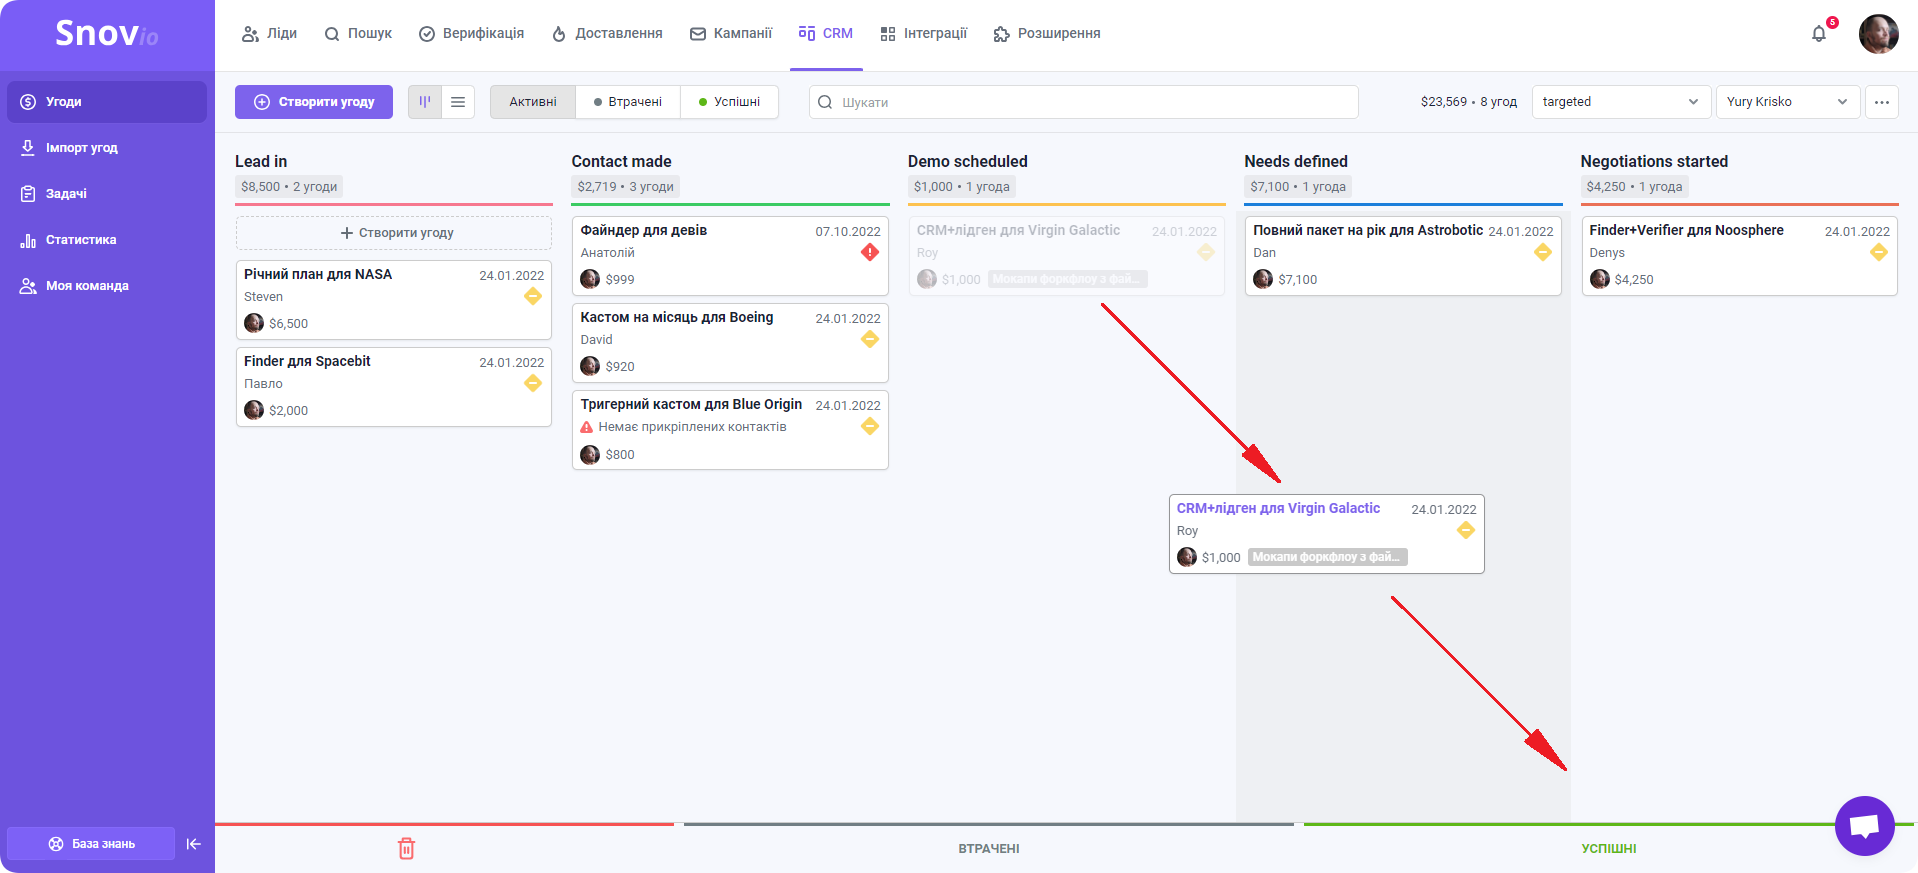Click priority icon on Finder для Spacebit
This screenshot has height=873, width=1918.
(x=533, y=383)
